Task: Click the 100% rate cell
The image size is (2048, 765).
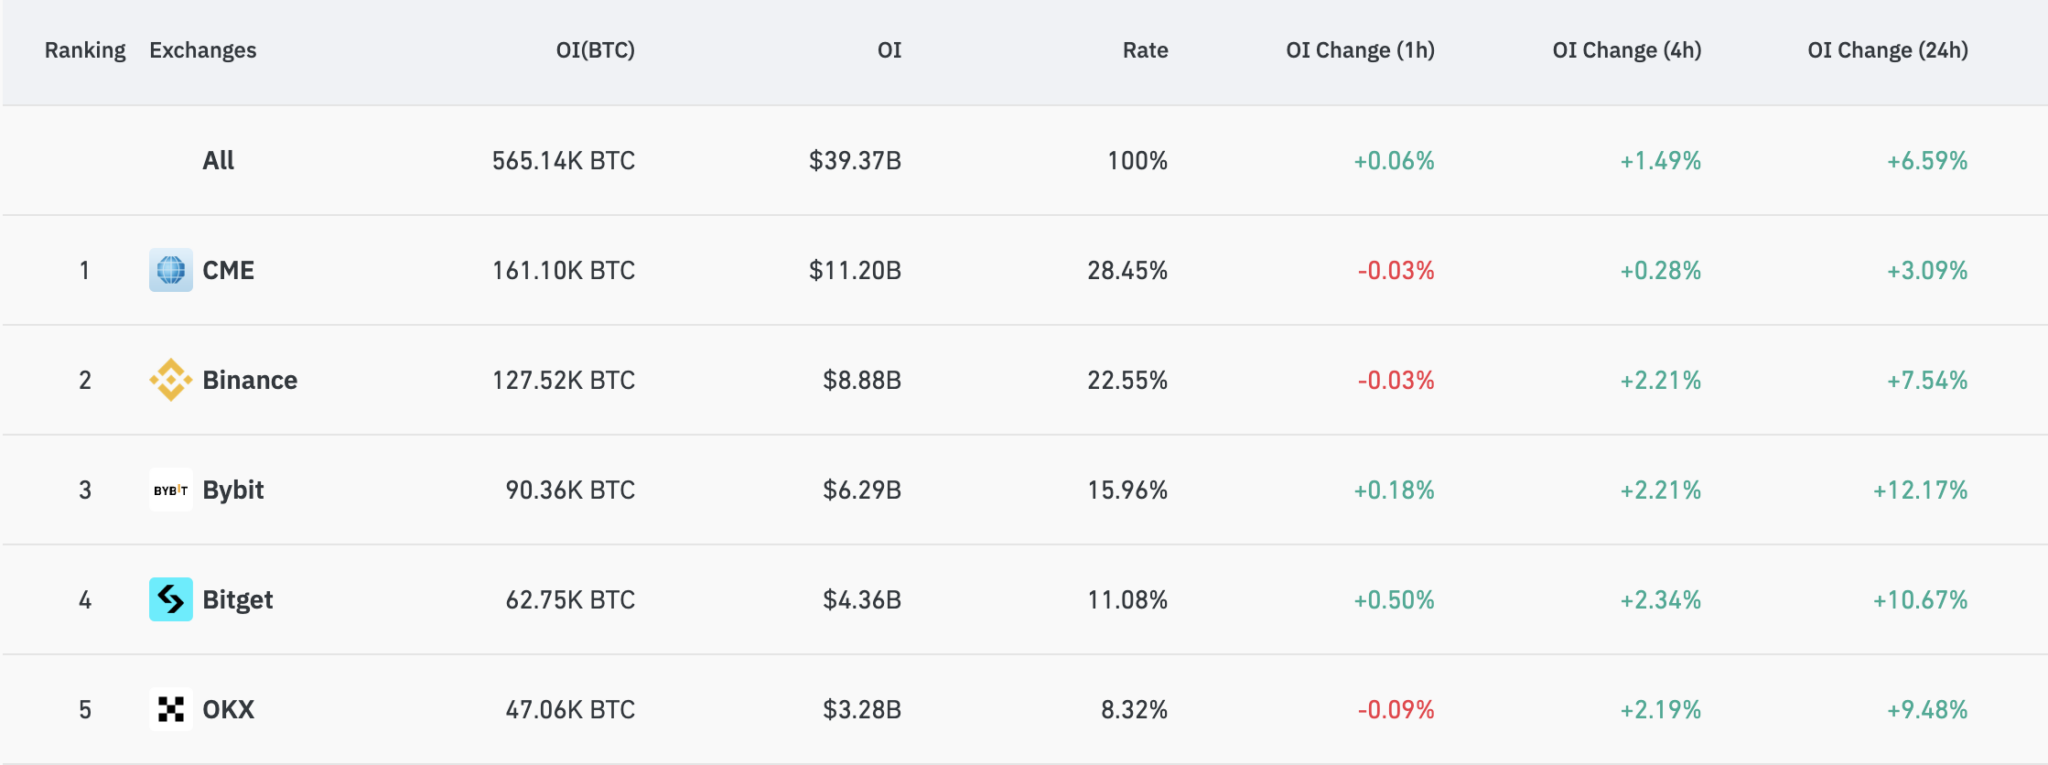Action: 1137,160
